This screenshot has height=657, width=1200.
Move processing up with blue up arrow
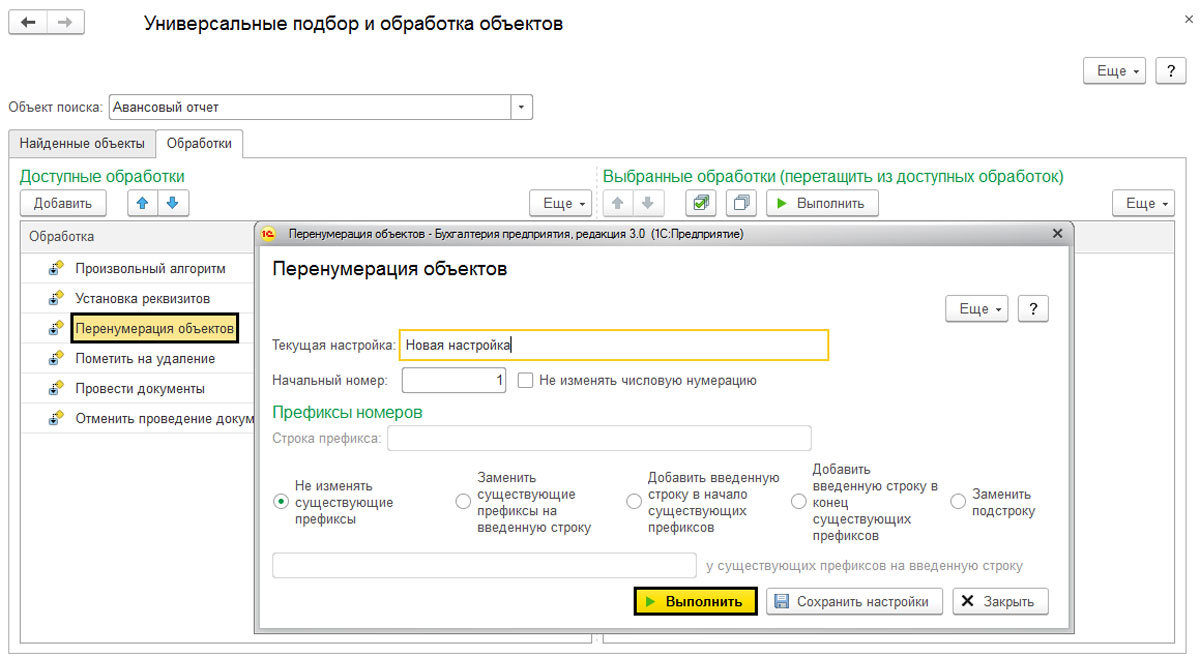[x=143, y=203]
